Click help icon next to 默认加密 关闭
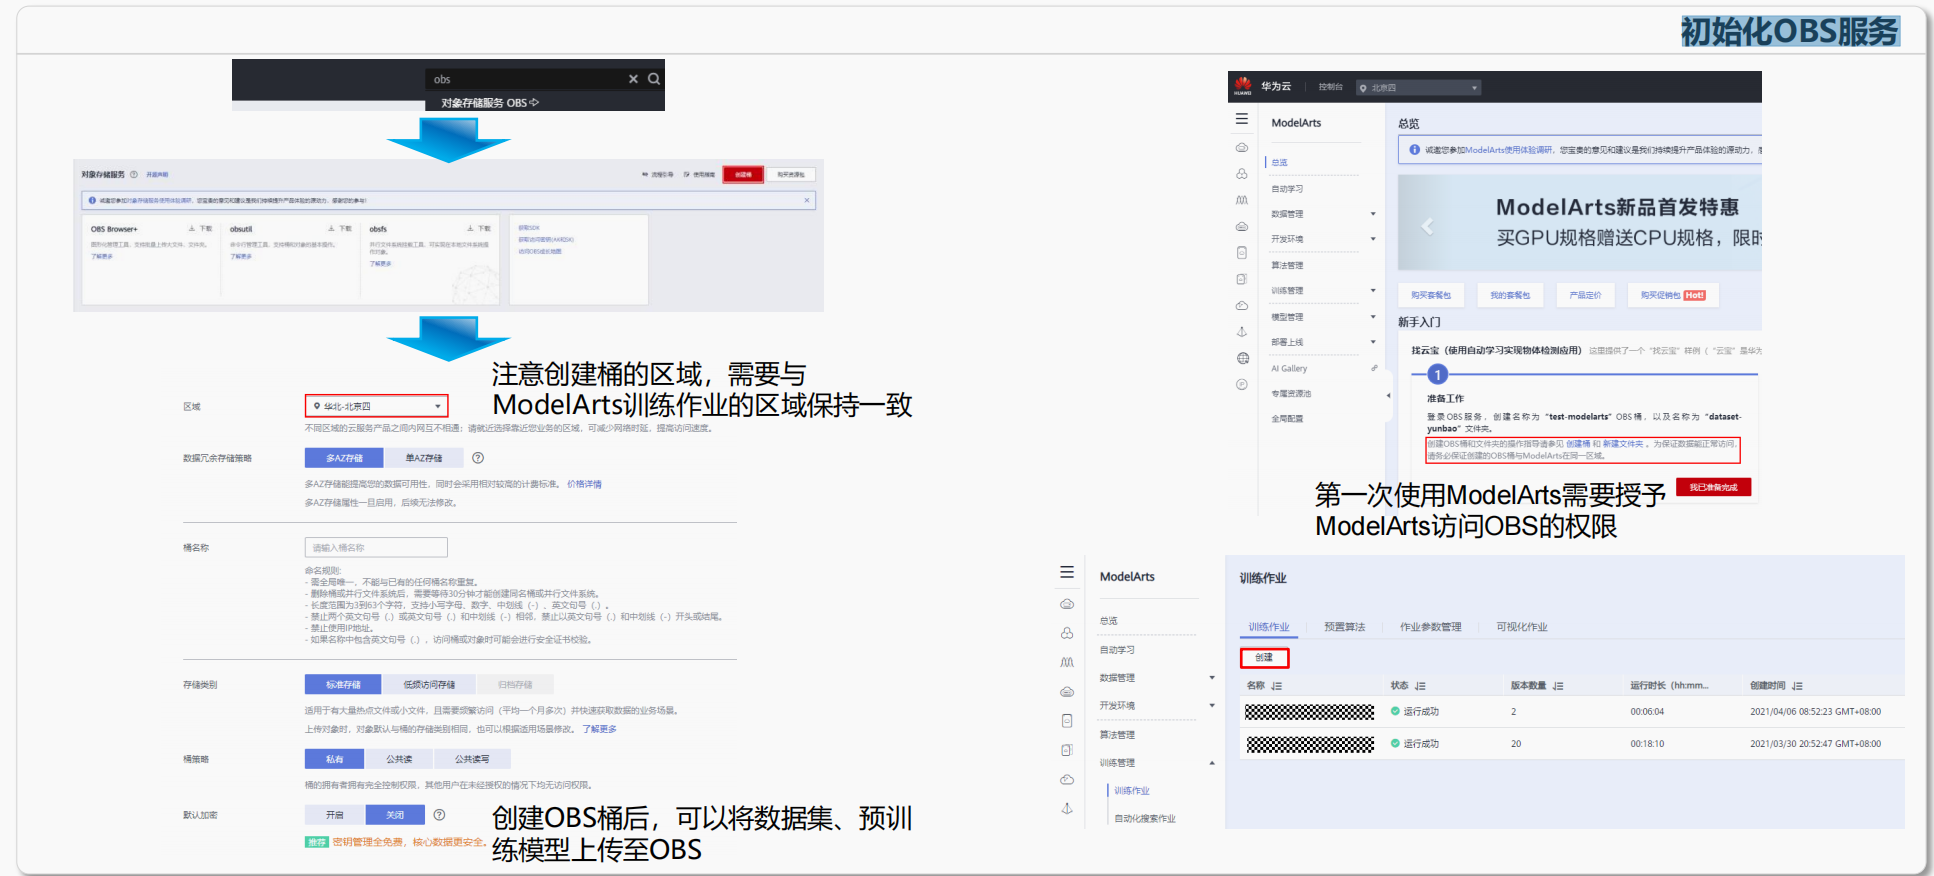The width and height of the screenshot is (1934, 876). coord(439,815)
